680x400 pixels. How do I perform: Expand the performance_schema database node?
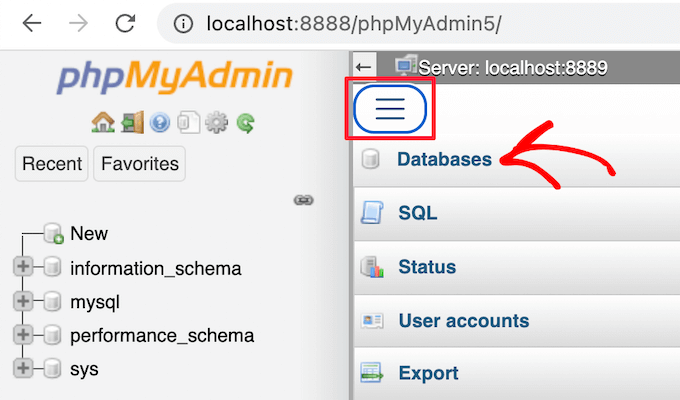22,335
